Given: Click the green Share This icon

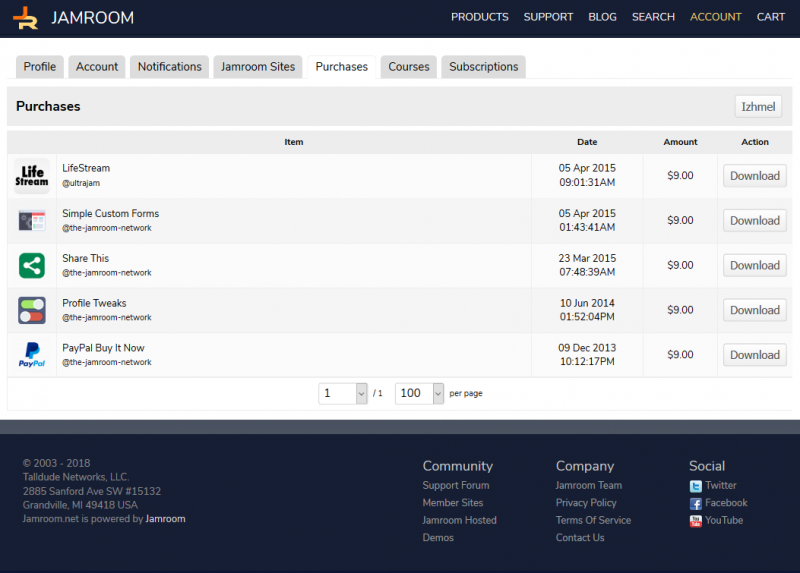Looking at the screenshot, I should pyautogui.click(x=32, y=265).
